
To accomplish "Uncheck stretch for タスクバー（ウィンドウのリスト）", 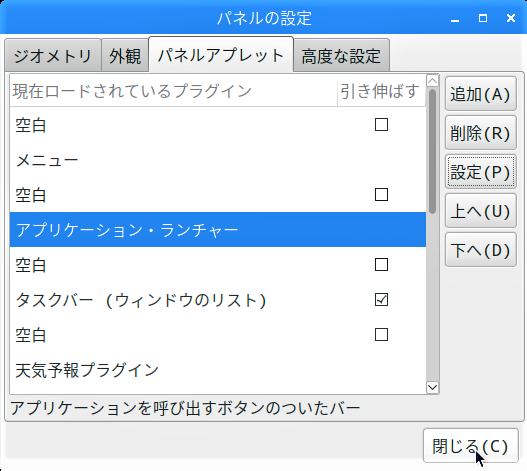I will 381,300.
